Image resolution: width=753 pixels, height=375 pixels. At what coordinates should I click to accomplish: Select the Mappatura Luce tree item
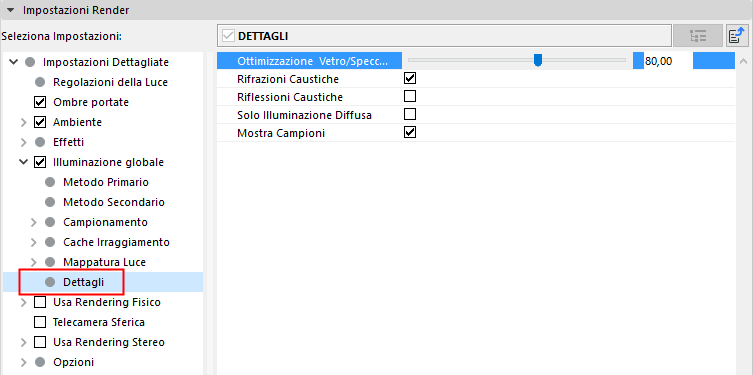point(104,262)
